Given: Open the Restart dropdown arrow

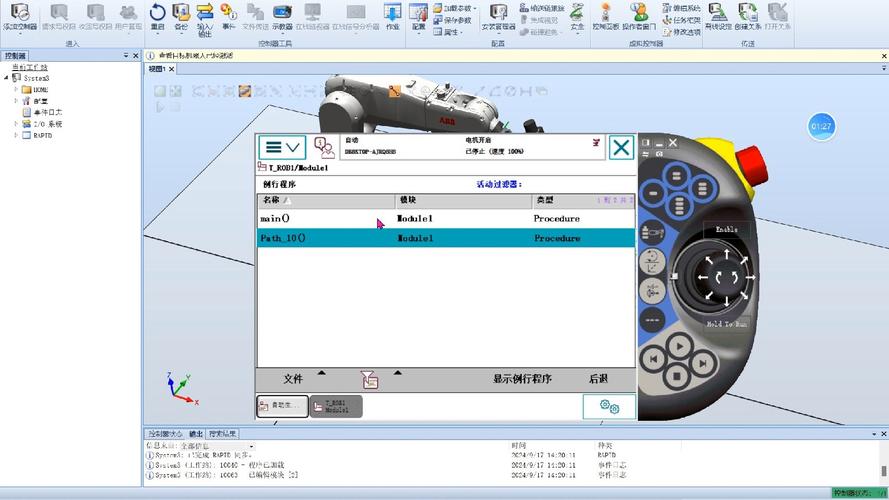Looking at the screenshot, I should [157, 33].
